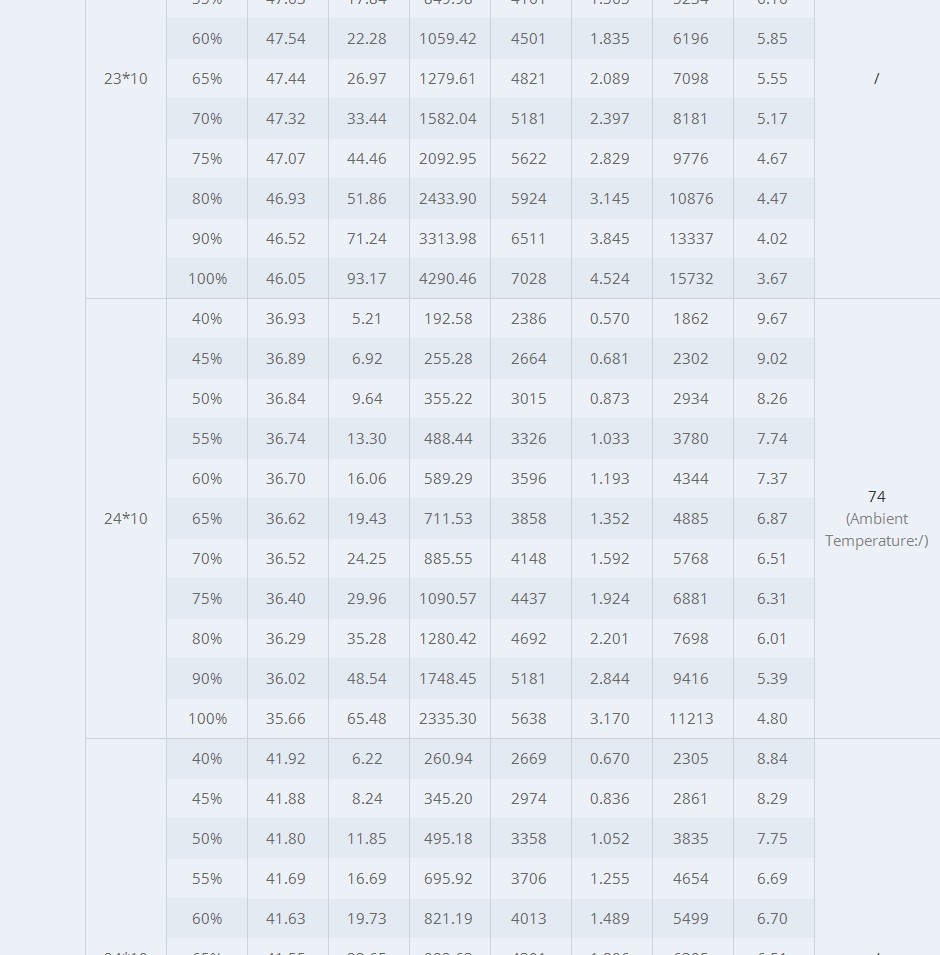Screen dimensions: 940x955
Task: Select the cell showing 15732
Action: pos(691,279)
